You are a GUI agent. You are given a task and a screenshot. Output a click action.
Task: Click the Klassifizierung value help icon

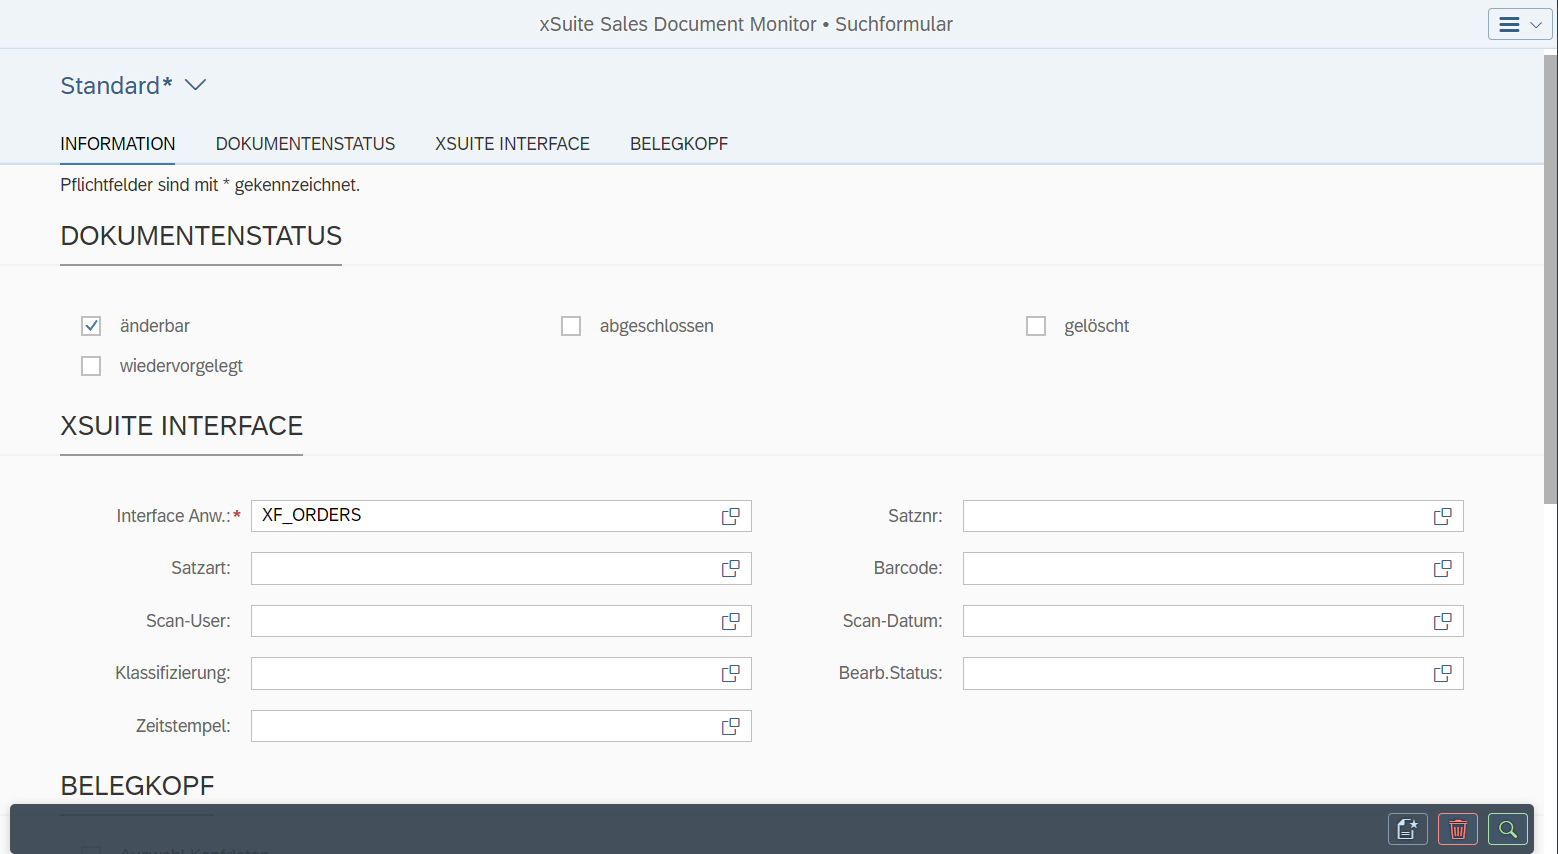point(730,673)
